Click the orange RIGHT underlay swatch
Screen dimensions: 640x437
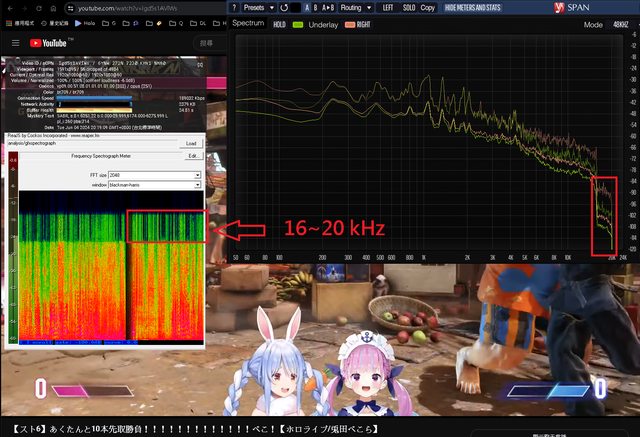click(350, 25)
